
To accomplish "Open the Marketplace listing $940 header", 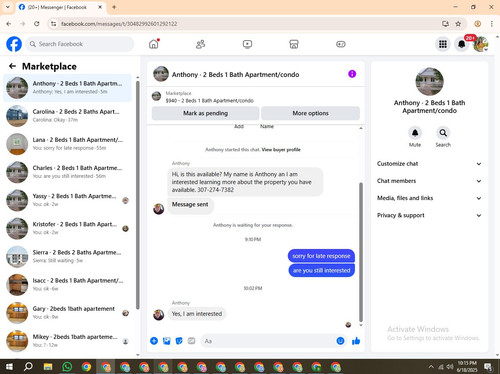I will [210, 100].
